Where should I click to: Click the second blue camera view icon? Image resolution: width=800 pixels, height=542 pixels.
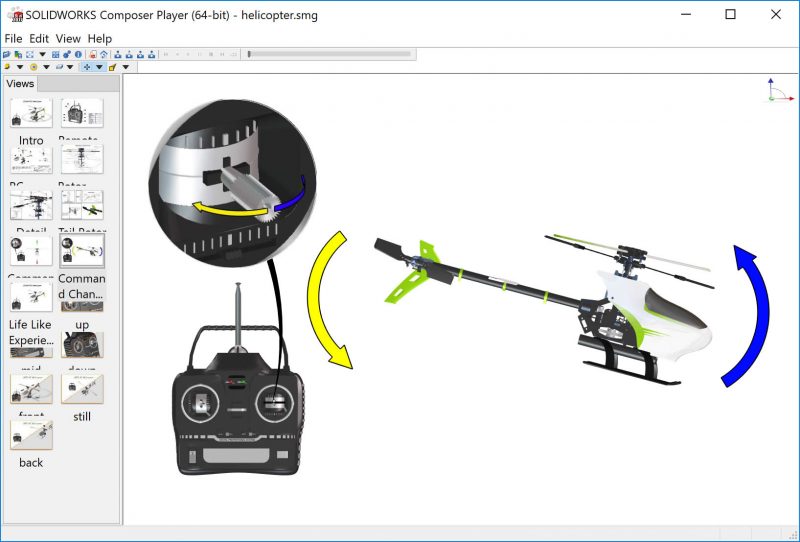coord(129,55)
